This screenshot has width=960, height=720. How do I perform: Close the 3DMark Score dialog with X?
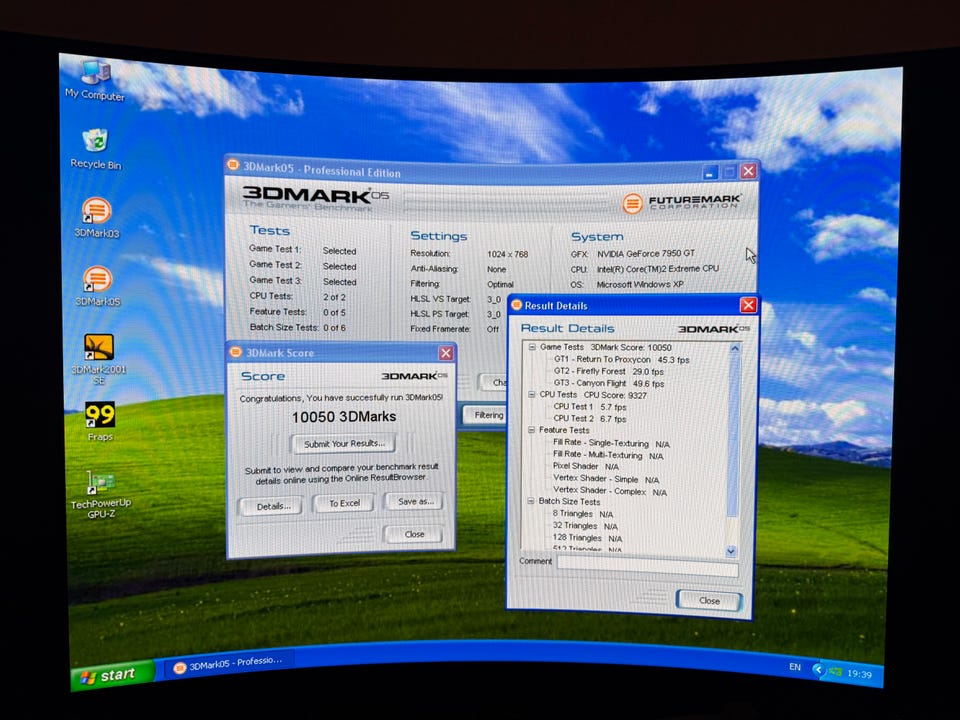[x=446, y=353]
